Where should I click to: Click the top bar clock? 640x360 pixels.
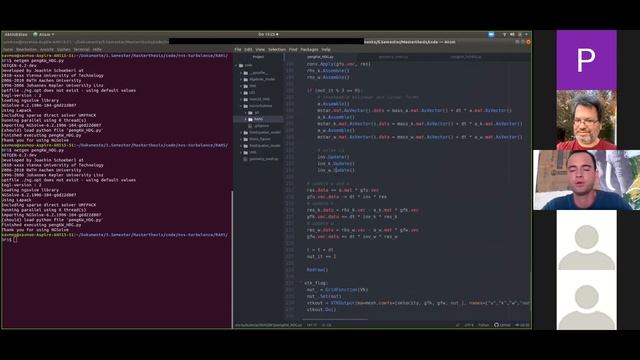(x=268, y=35)
